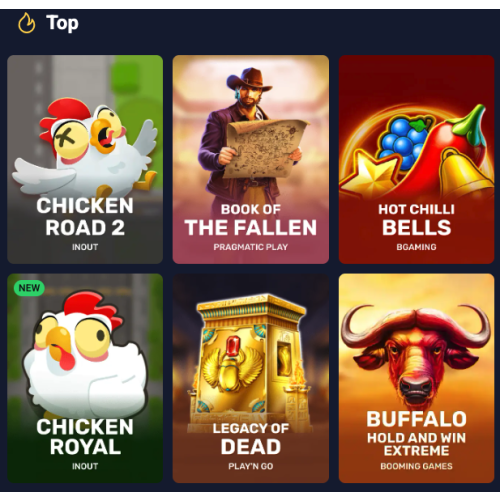Click the PRAGMATIC PLAY provider label
This screenshot has height=500, width=500.
251,247
